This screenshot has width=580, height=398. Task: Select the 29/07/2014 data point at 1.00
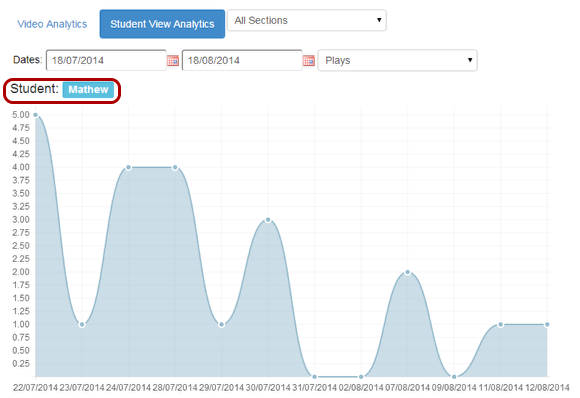click(x=222, y=325)
